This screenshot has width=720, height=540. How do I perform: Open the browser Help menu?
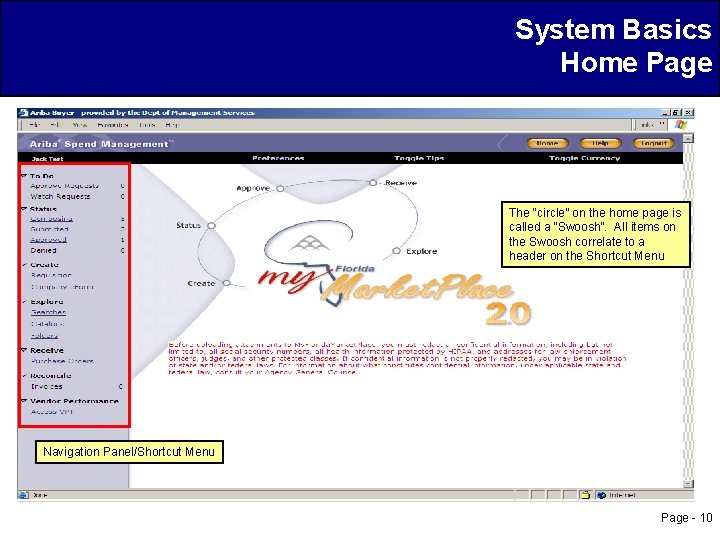pos(172,124)
